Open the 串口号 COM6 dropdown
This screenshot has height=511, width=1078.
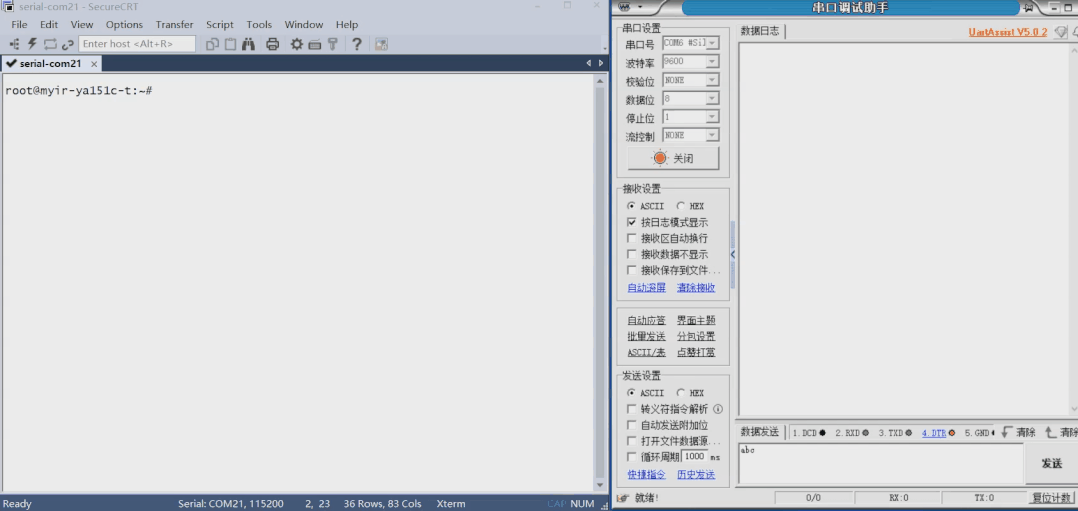pos(712,43)
